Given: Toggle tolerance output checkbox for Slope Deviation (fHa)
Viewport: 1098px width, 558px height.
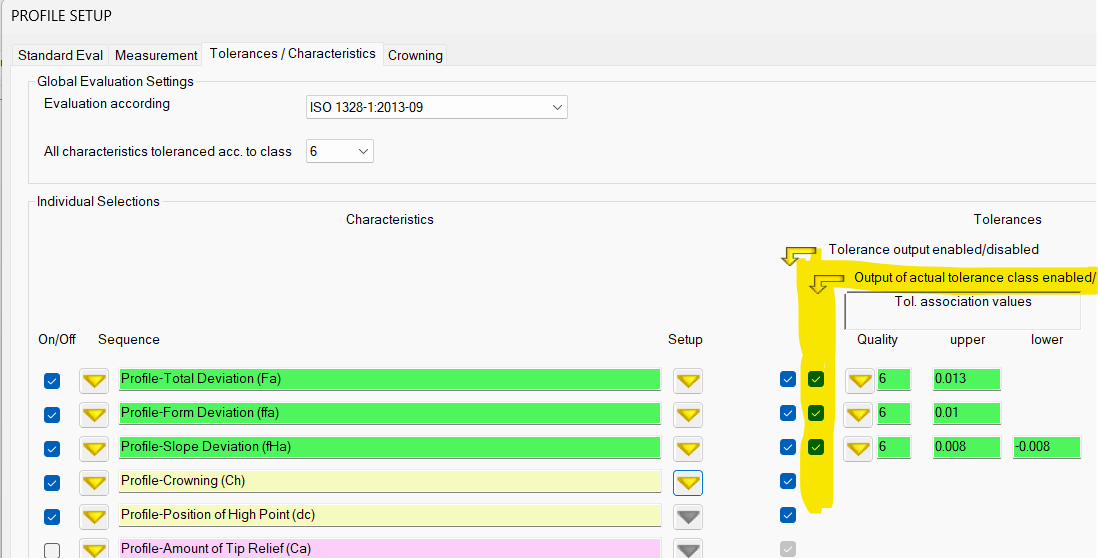Looking at the screenshot, I should coord(788,447).
